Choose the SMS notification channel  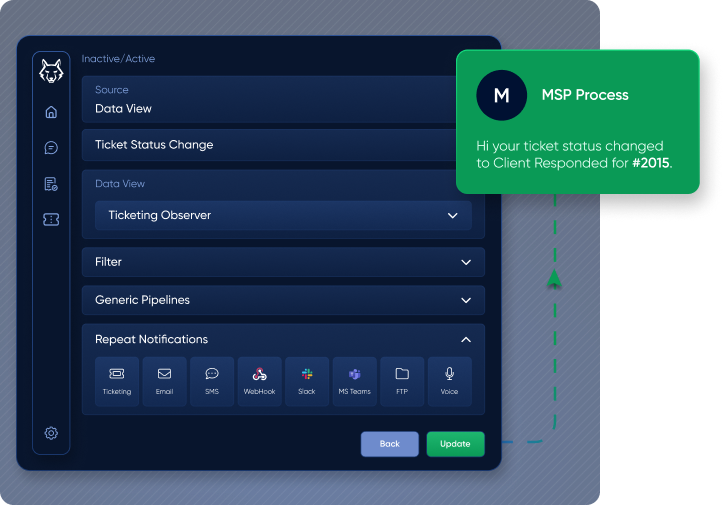212,381
